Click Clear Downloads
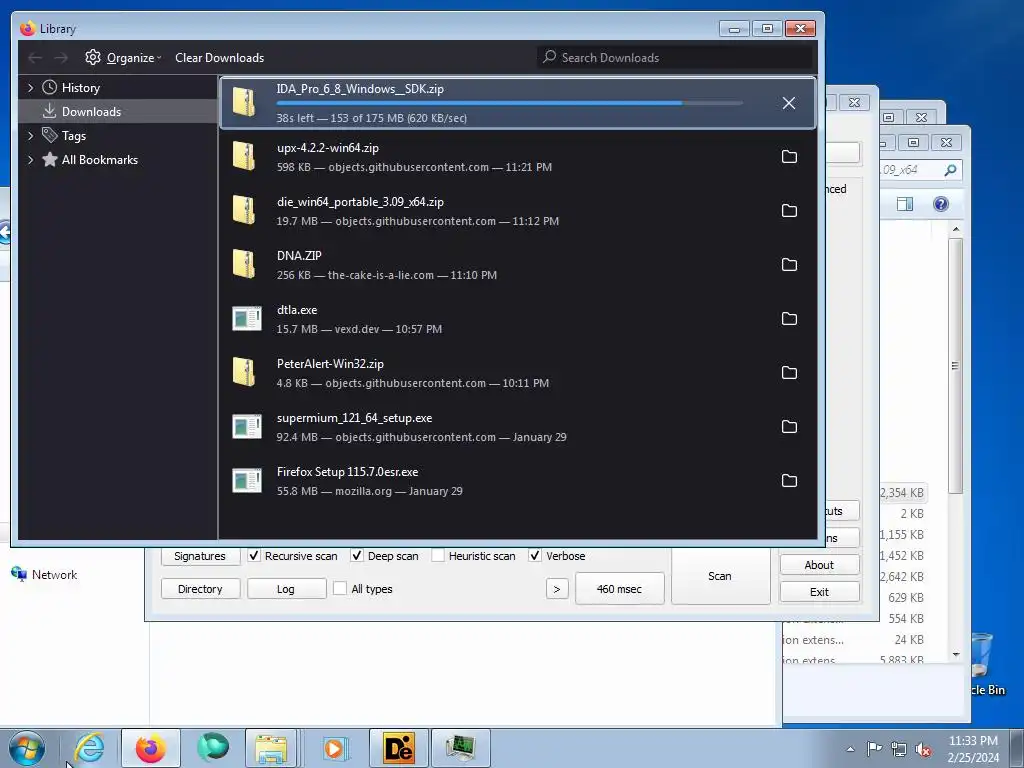This screenshot has height=768, width=1024. click(x=219, y=58)
